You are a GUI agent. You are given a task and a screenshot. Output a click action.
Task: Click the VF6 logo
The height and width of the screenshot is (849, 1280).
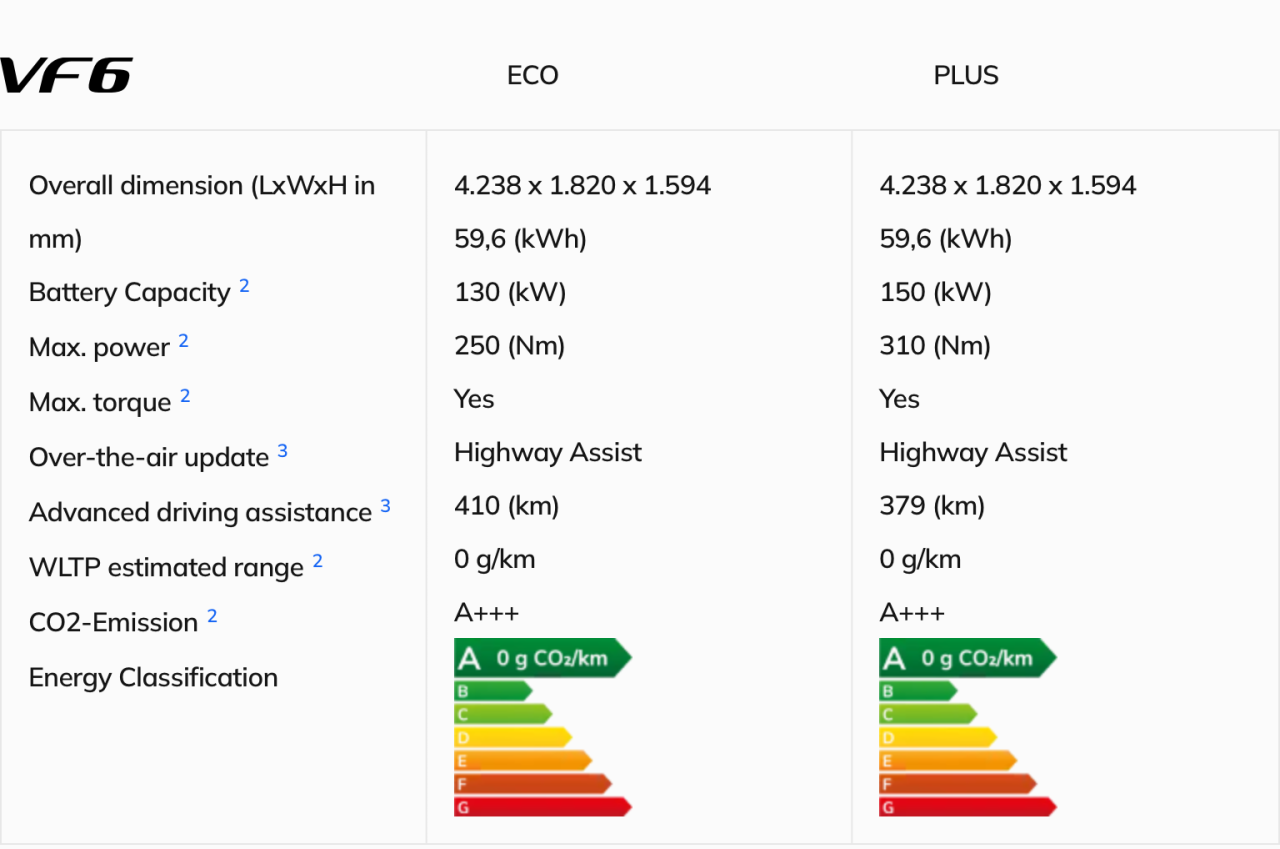pyautogui.click(x=66, y=75)
